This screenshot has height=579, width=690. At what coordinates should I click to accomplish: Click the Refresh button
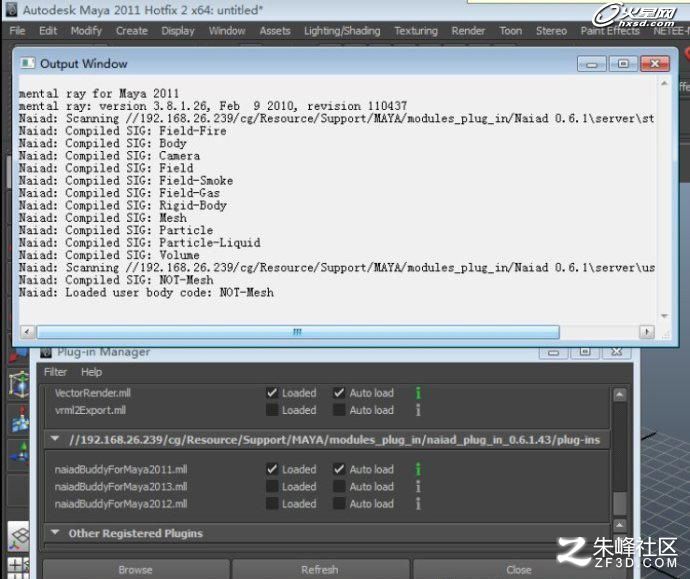pos(320,570)
